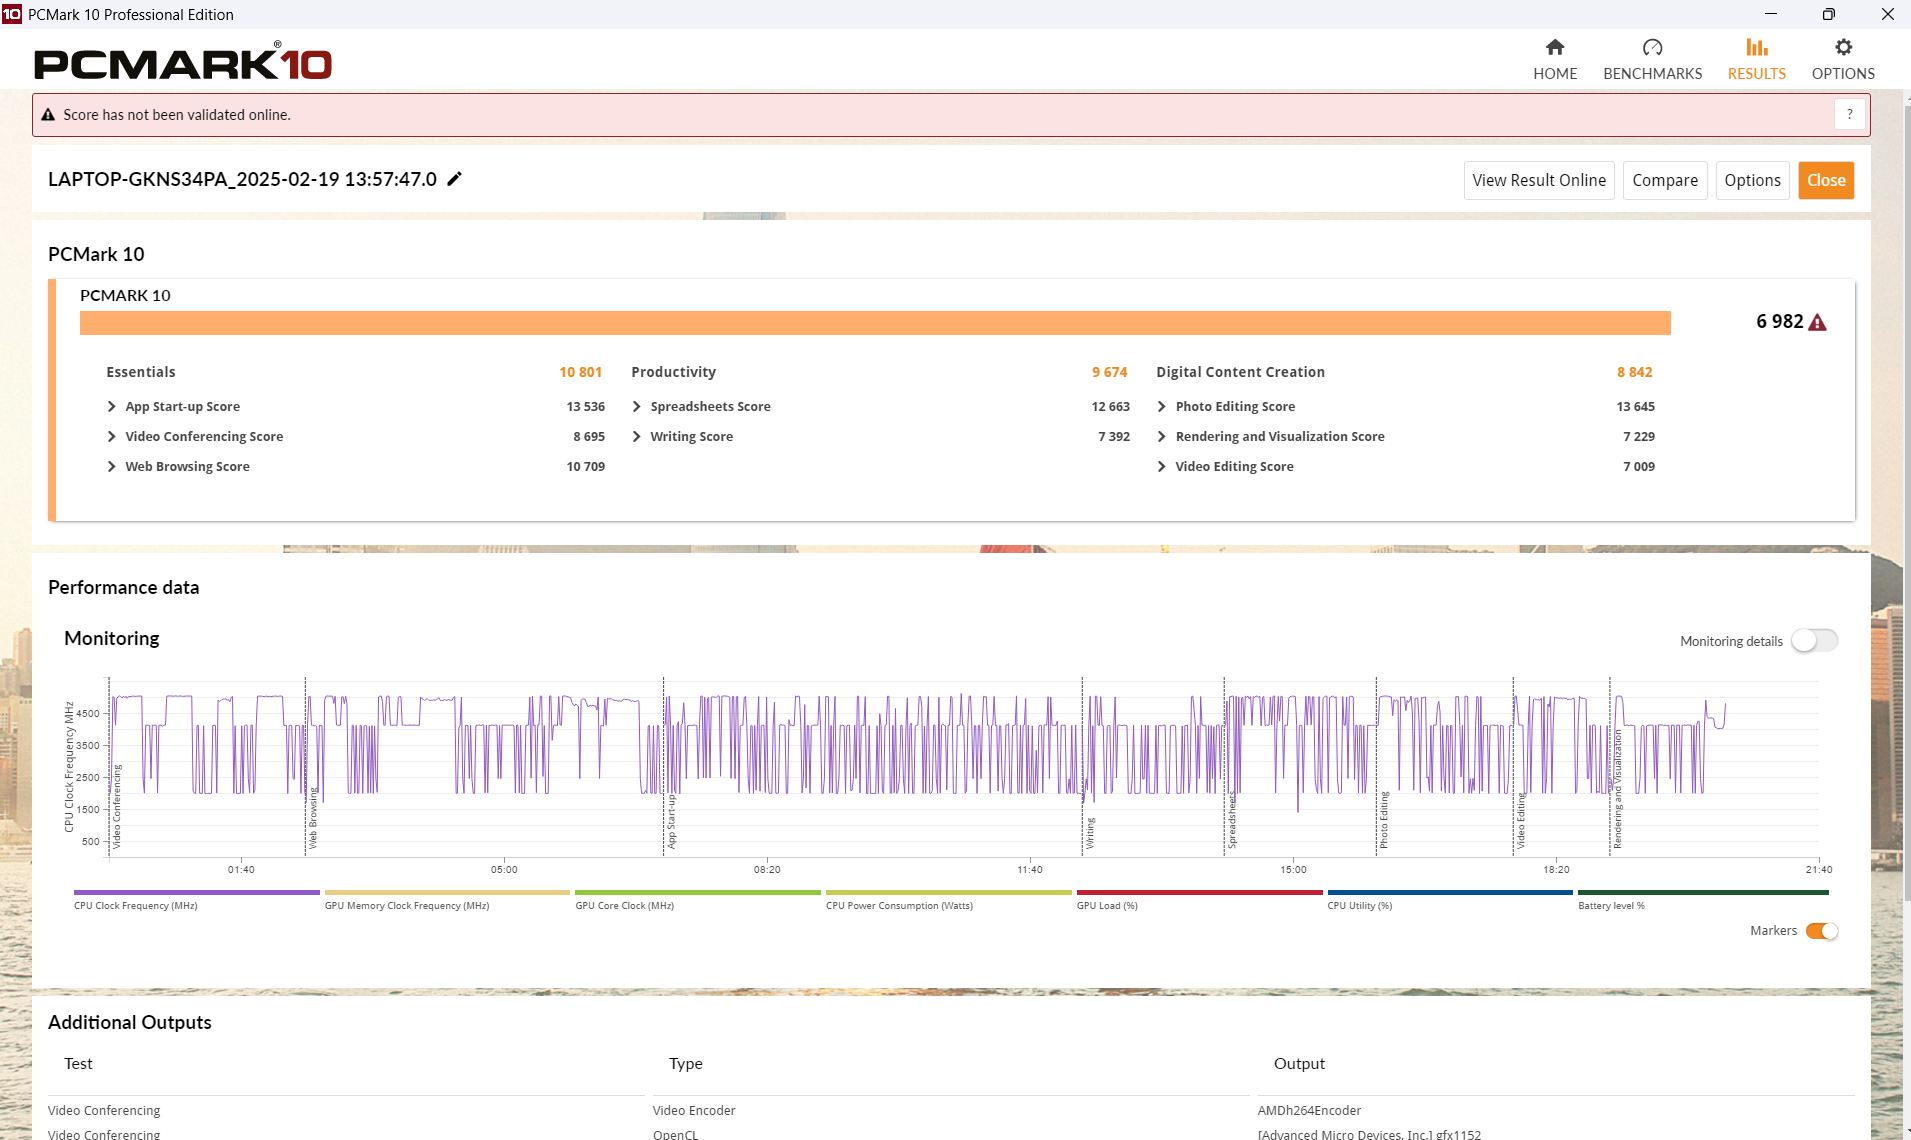Click the score warning triangle icon

pos(1818,322)
